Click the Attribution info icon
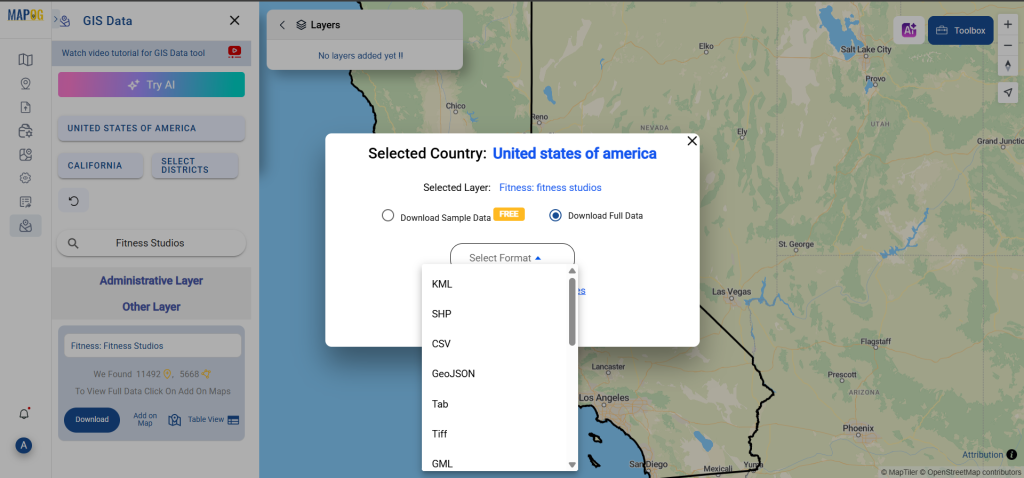1024x478 pixels. (x=1012, y=455)
